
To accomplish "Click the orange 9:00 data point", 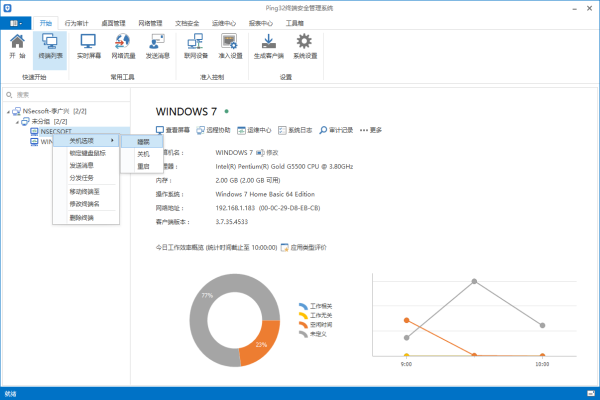I will (x=406, y=320).
